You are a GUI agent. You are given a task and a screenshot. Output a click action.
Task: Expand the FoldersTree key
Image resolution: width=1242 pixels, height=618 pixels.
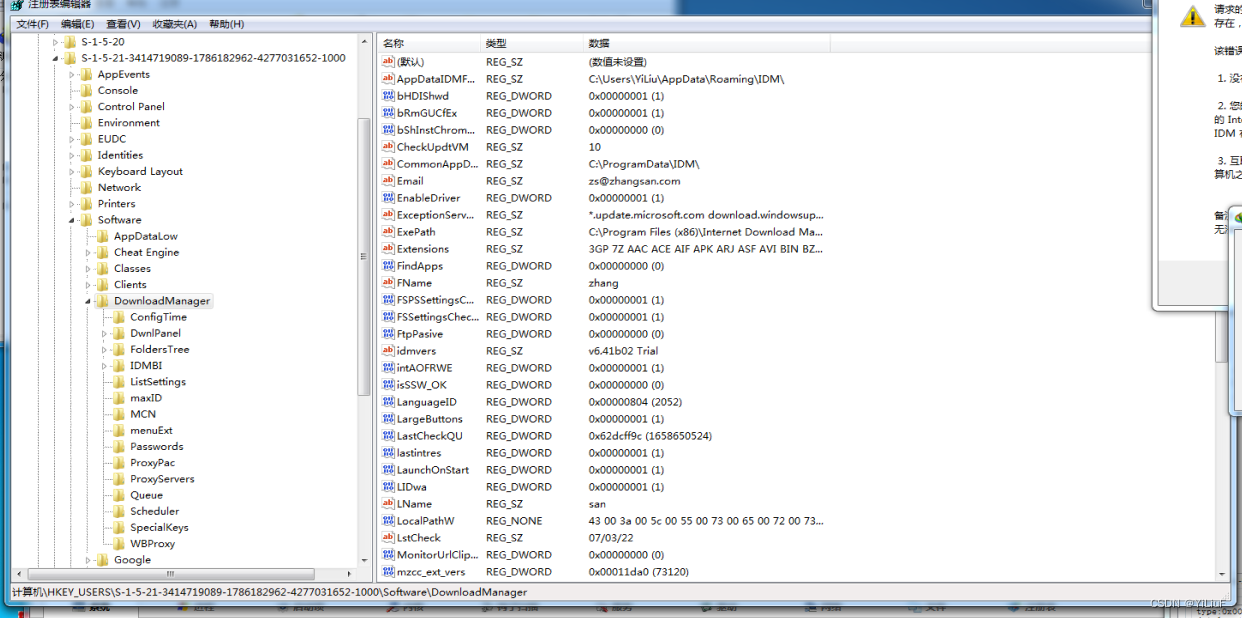tap(104, 349)
